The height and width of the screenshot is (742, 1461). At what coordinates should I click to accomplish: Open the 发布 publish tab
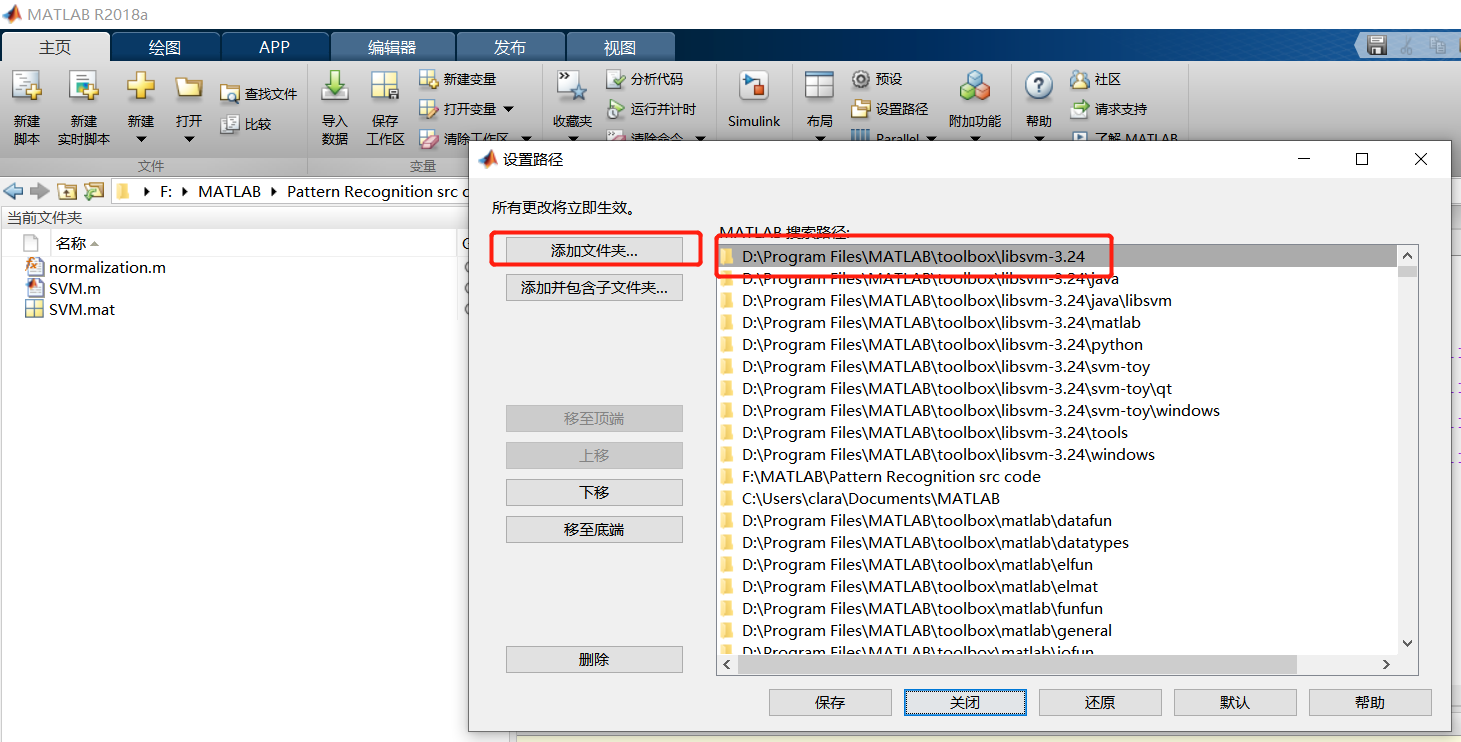(x=510, y=47)
